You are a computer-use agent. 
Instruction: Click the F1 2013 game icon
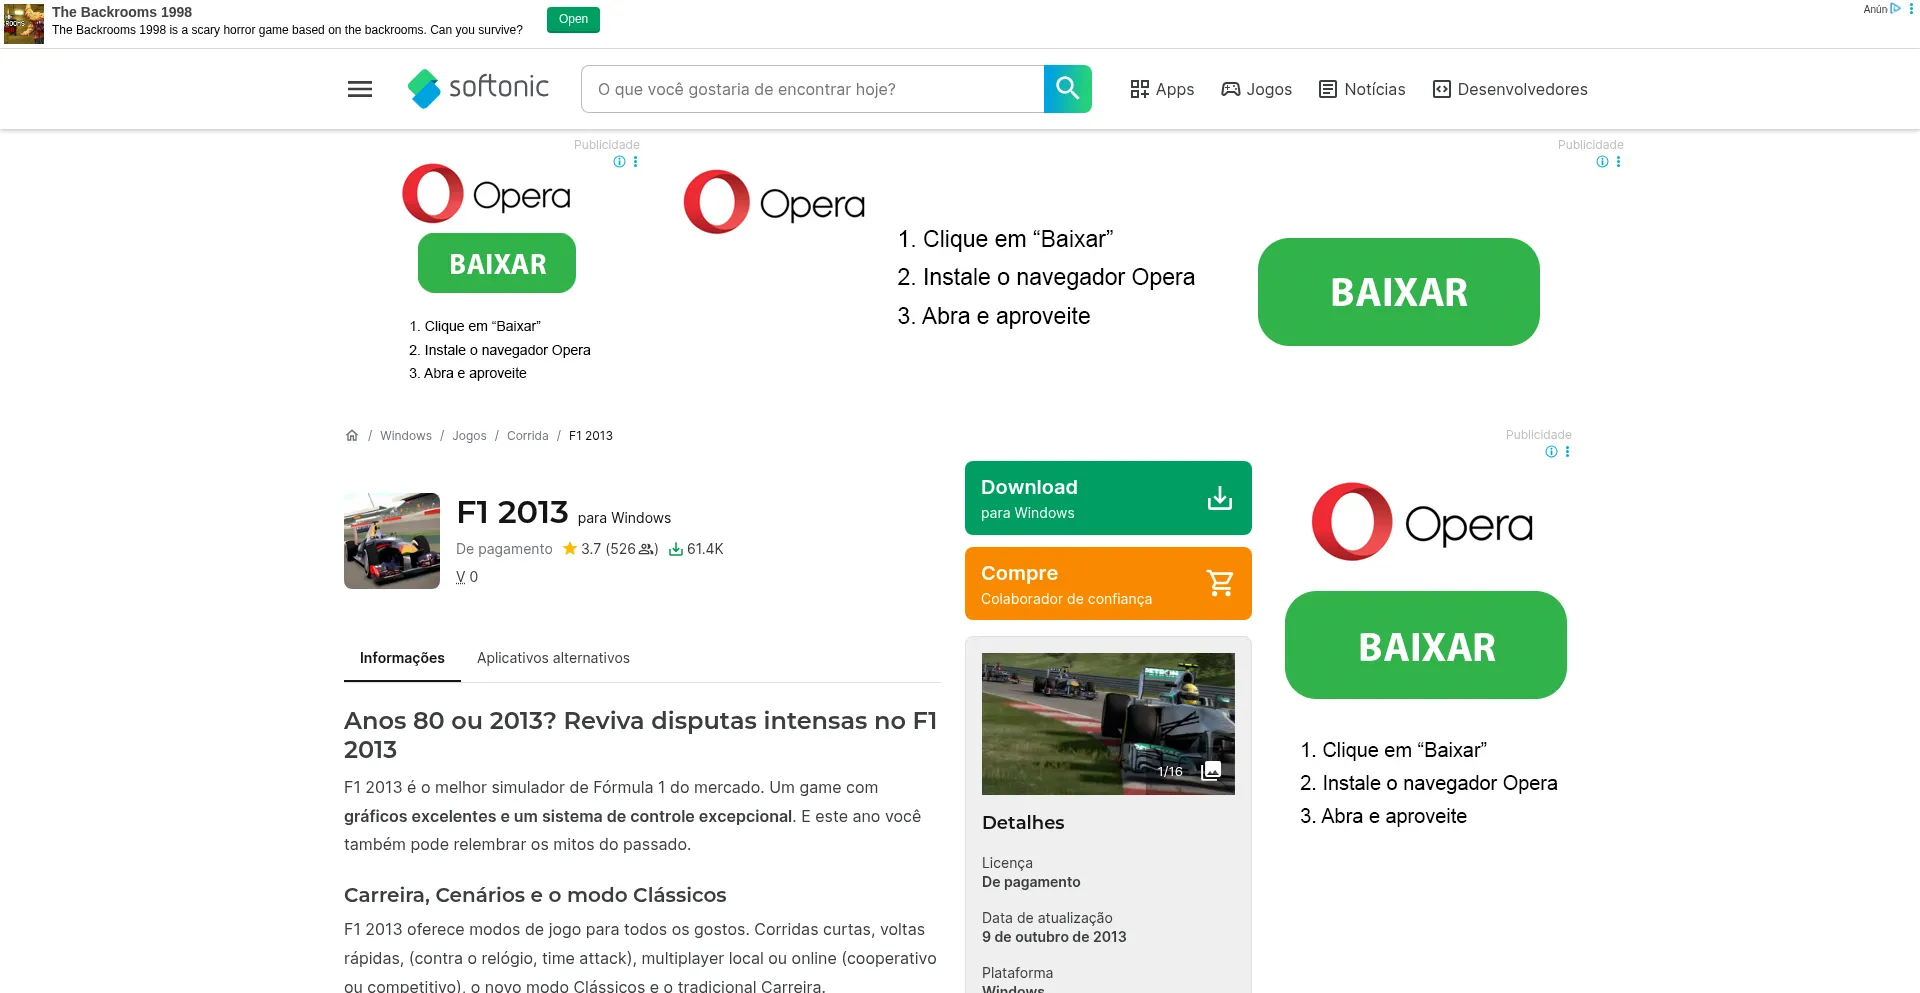(x=392, y=541)
